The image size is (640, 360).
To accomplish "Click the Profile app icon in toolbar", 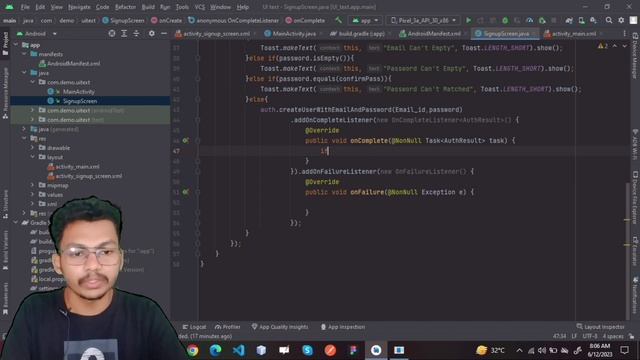I will 529,20.
